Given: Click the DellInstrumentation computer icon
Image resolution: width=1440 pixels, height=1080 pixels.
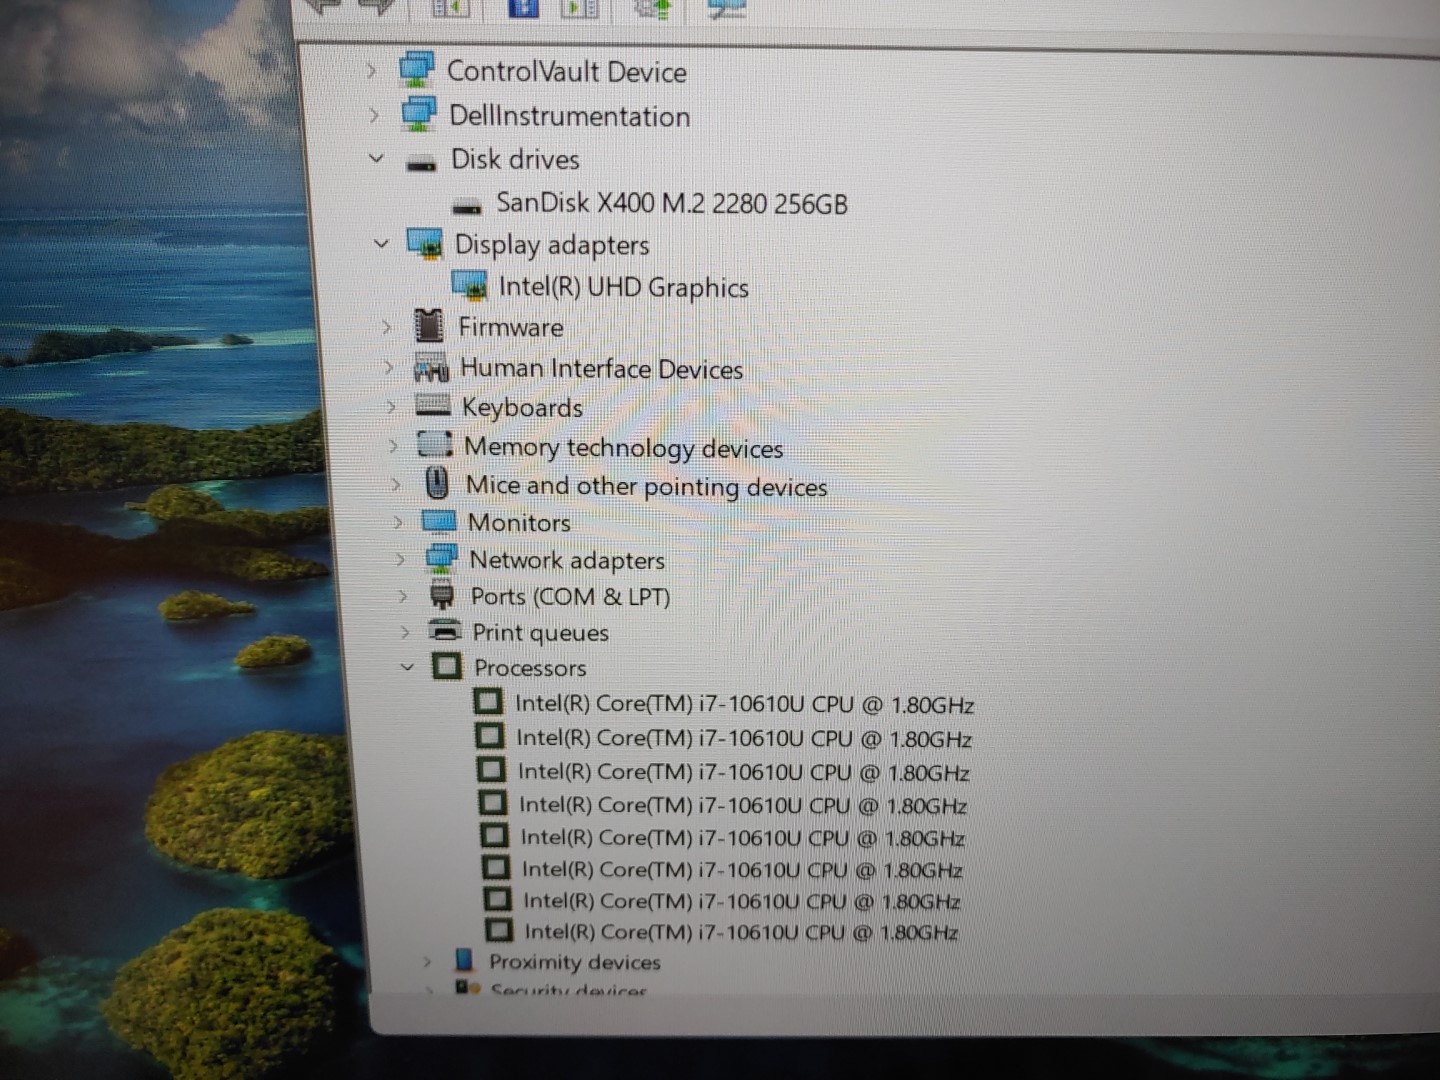Looking at the screenshot, I should [419, 113].
